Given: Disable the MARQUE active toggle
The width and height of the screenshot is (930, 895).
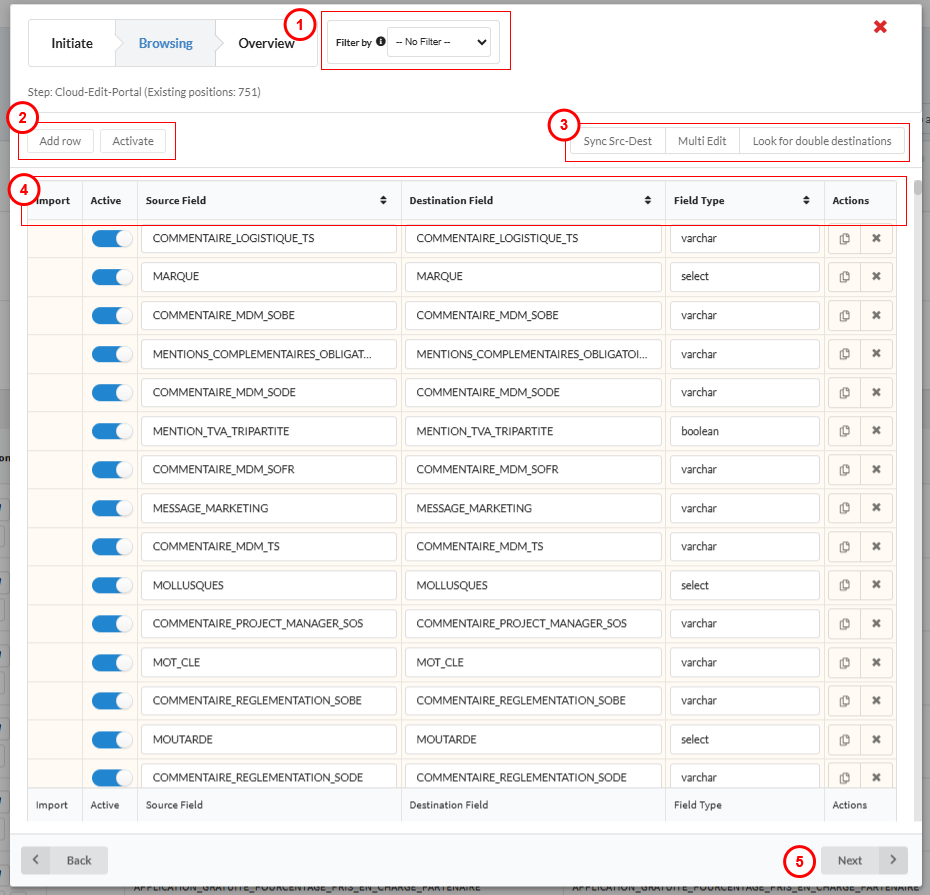Looking at the screenshot, I should [x=112, y=277].
